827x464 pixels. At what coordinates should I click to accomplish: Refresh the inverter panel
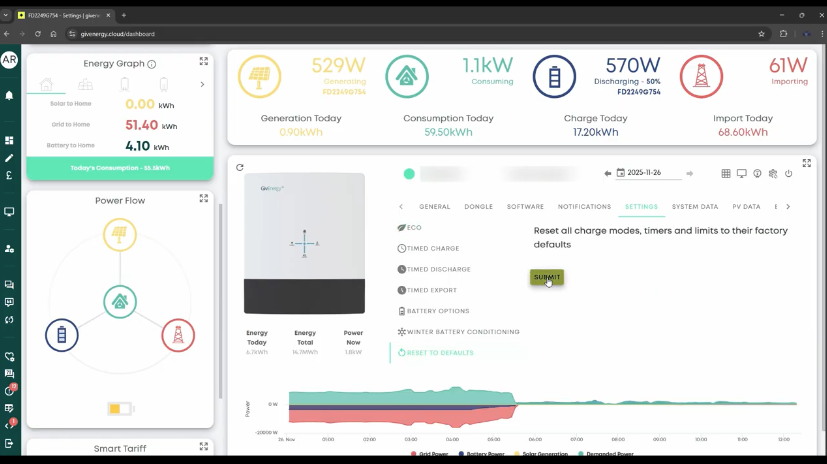click(x=240, y=168)
